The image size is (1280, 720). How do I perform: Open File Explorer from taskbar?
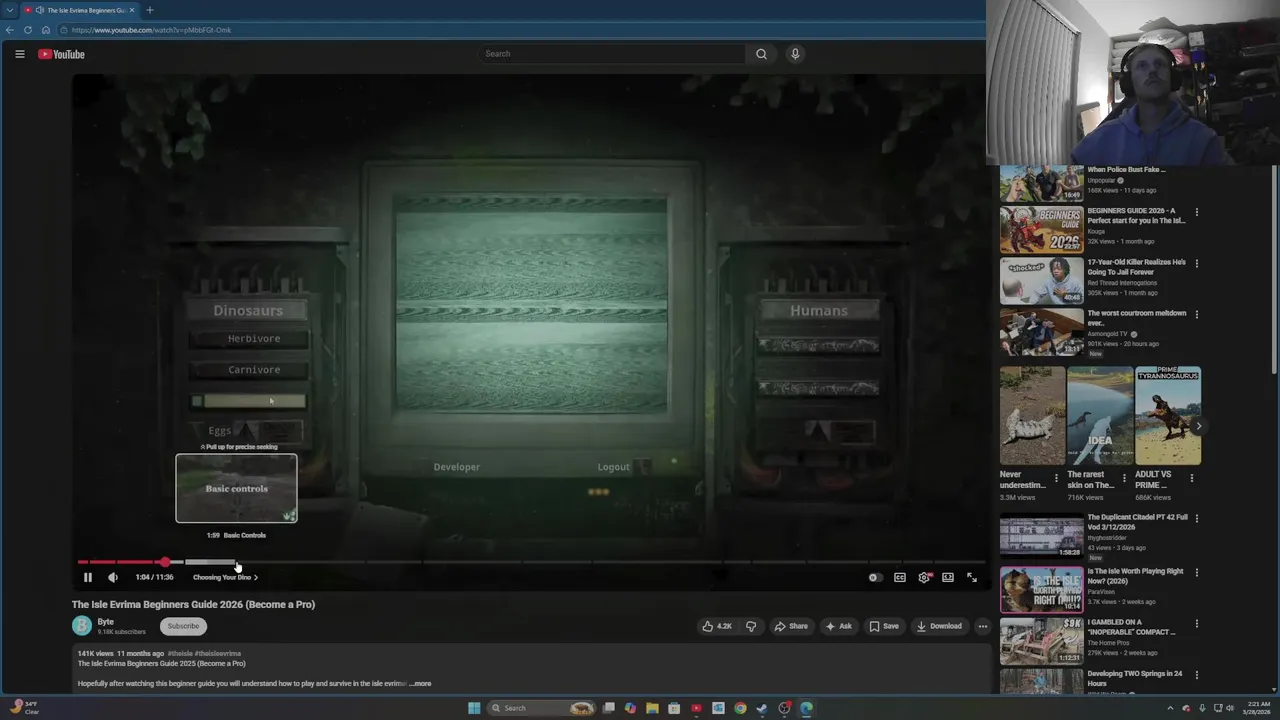[x=652, y=708]
